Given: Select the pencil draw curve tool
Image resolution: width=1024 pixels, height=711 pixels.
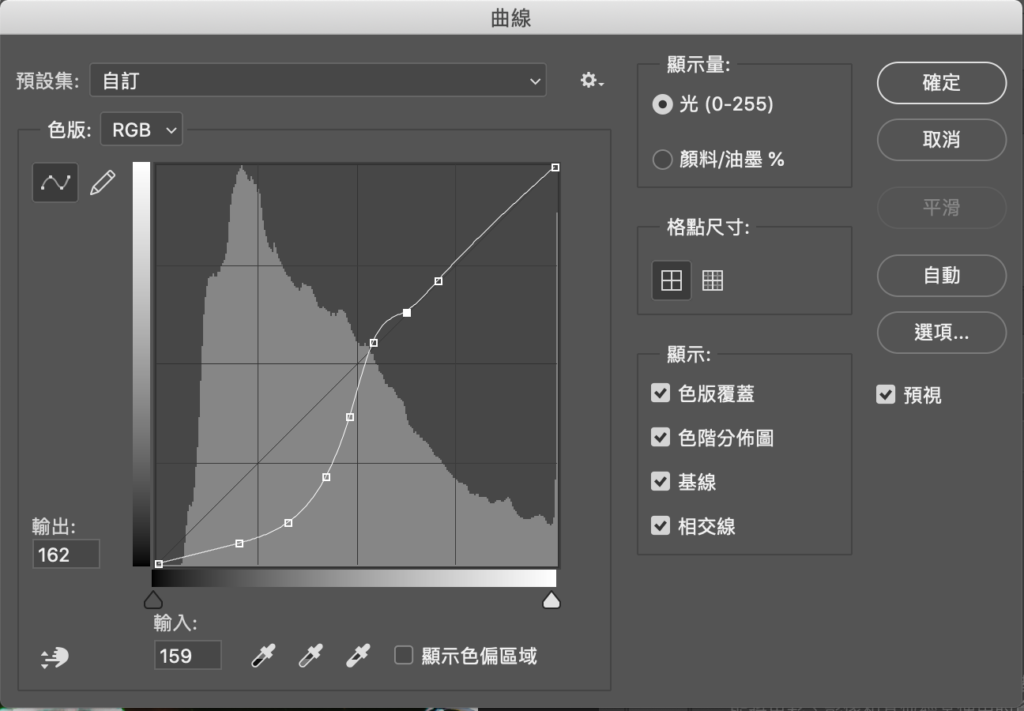Looking at the screenshot, I should pos(102,182).
